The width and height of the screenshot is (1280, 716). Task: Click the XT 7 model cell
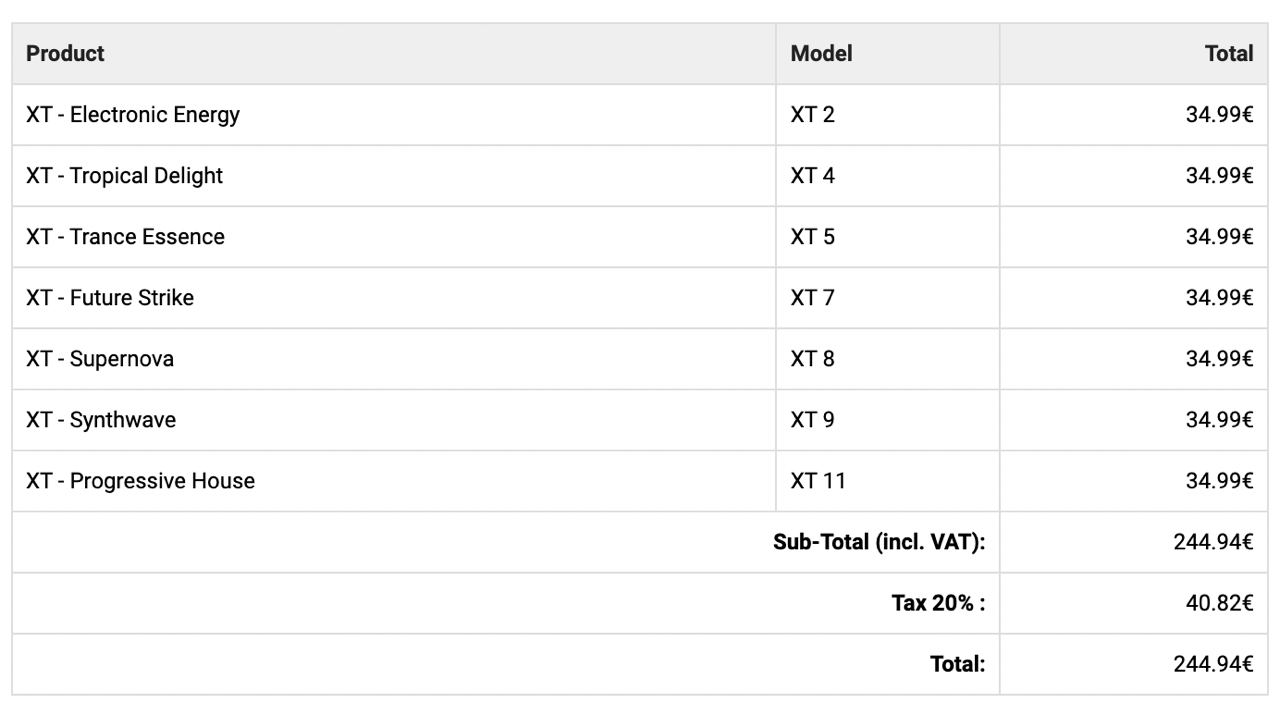click(888, 298)
